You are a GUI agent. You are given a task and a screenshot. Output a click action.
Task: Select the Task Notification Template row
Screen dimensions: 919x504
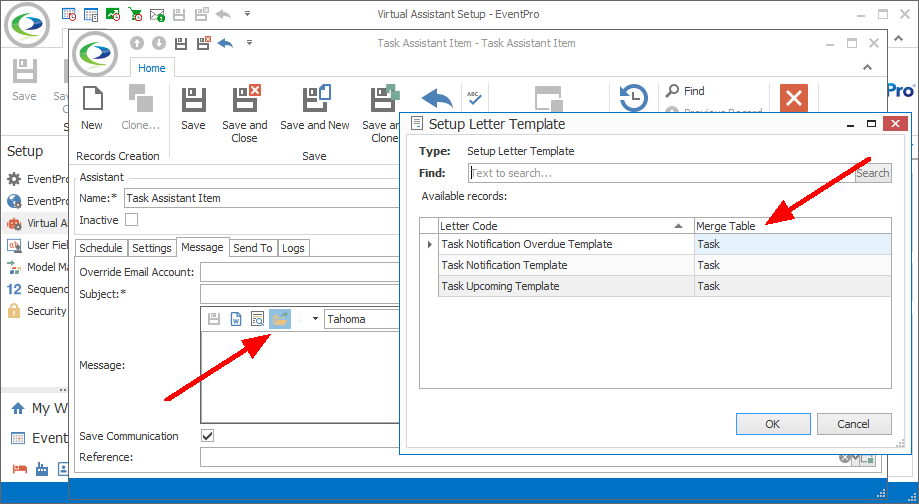click(665, 265)
